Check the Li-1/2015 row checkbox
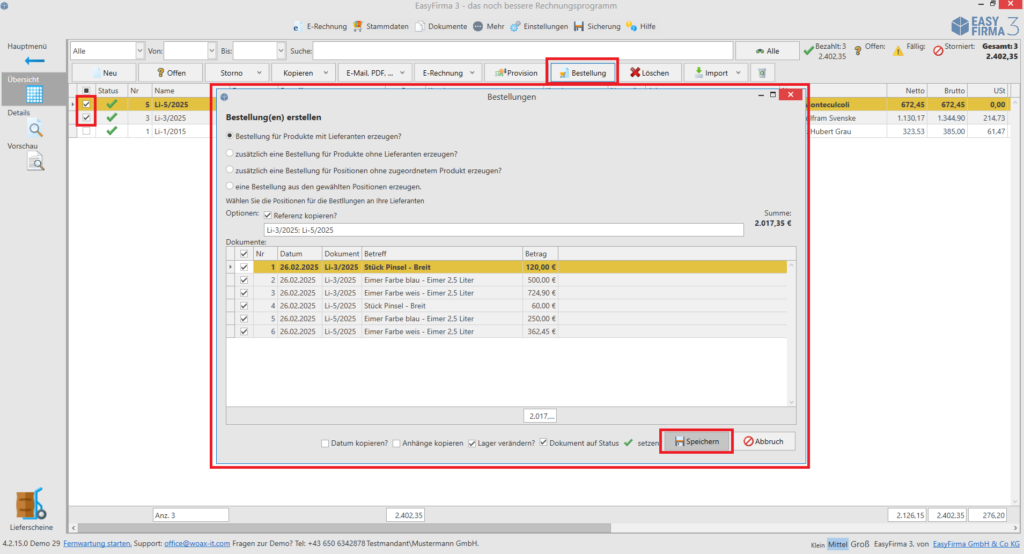 [86, 131]
